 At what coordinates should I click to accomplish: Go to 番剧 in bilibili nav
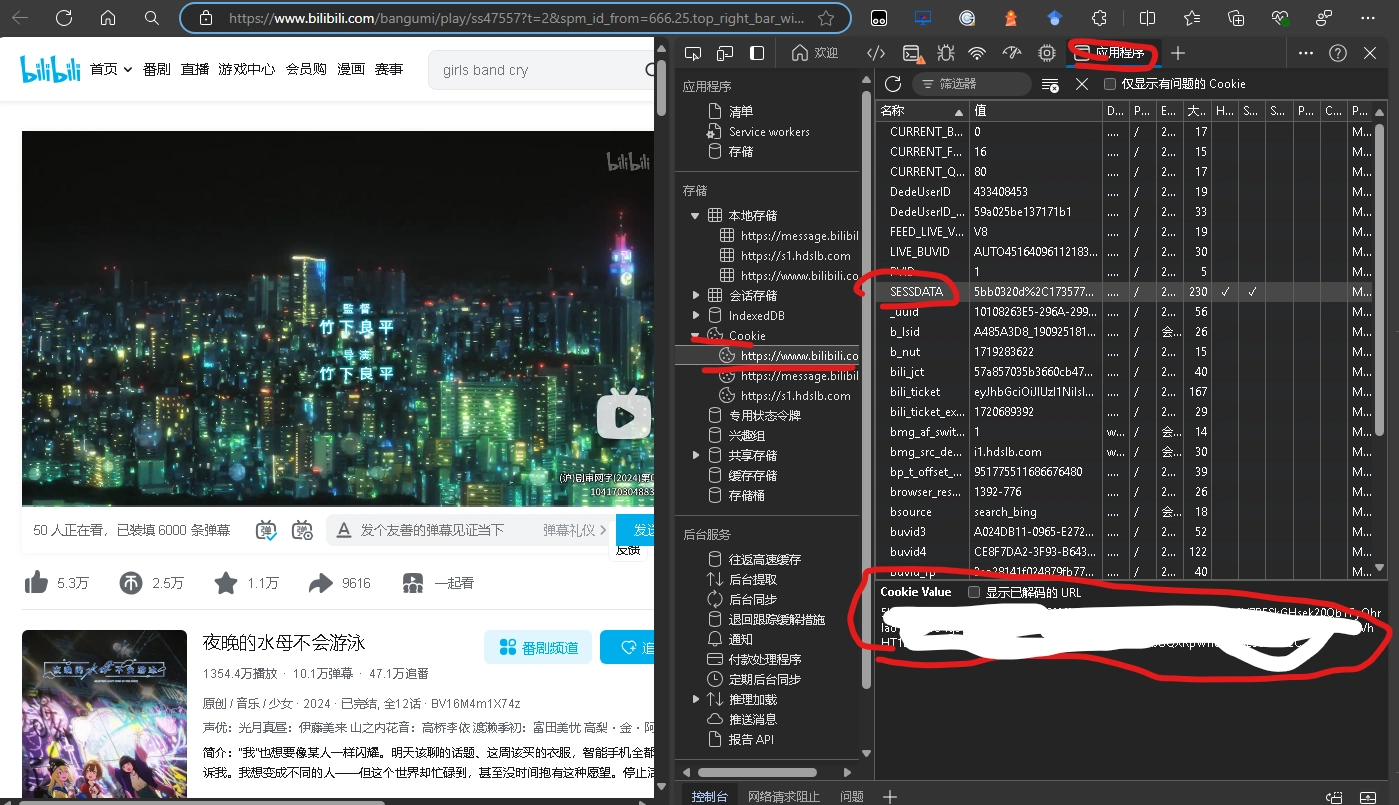157,69
